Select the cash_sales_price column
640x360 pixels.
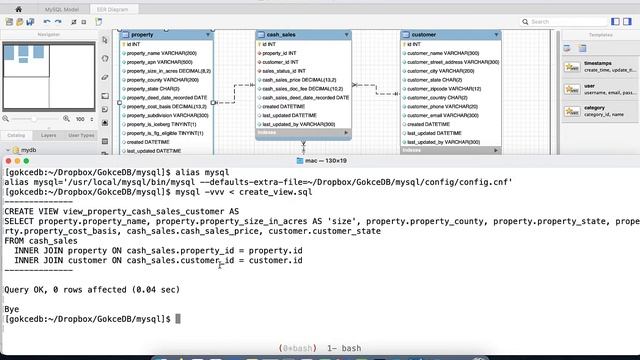[x=303, y=80]
